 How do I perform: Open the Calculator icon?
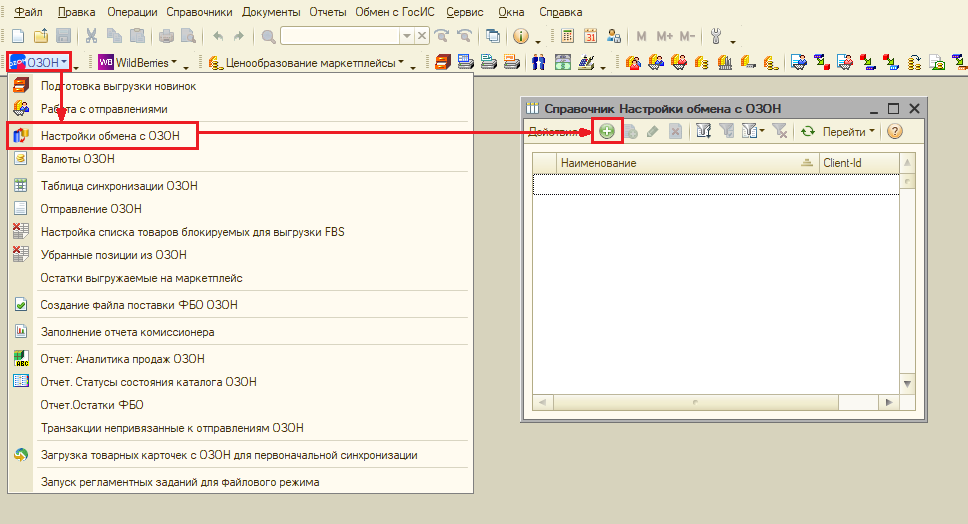pos(567,36)
